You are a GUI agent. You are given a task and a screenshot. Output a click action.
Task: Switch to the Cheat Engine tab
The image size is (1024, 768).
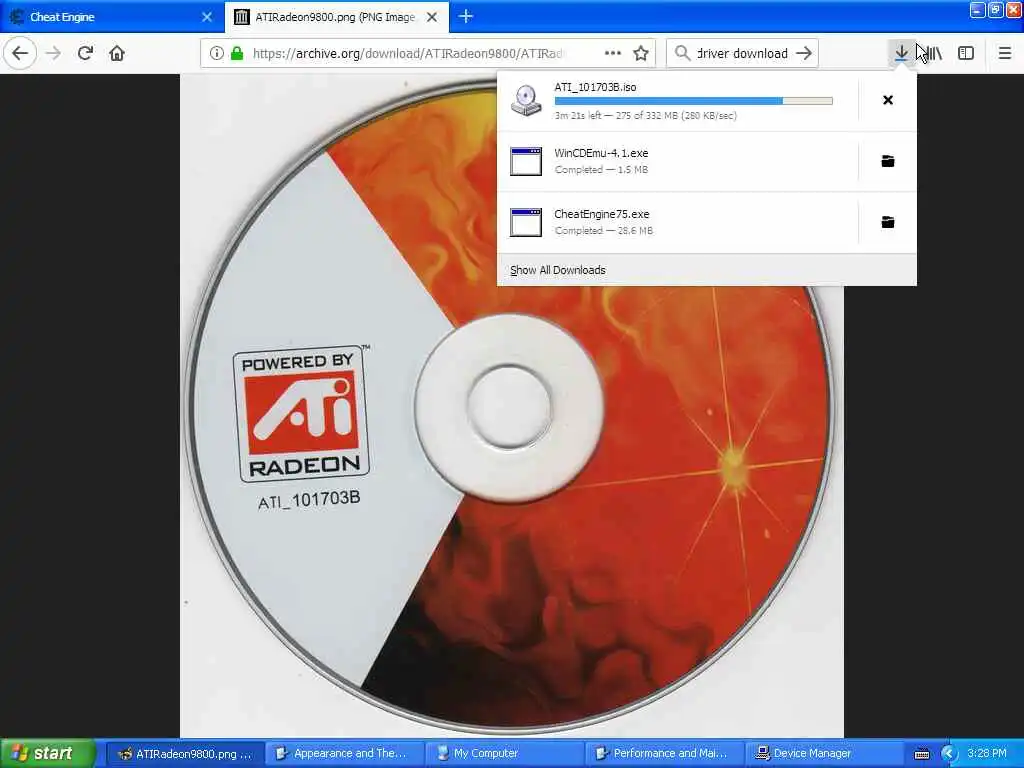[x=111, y=17]
